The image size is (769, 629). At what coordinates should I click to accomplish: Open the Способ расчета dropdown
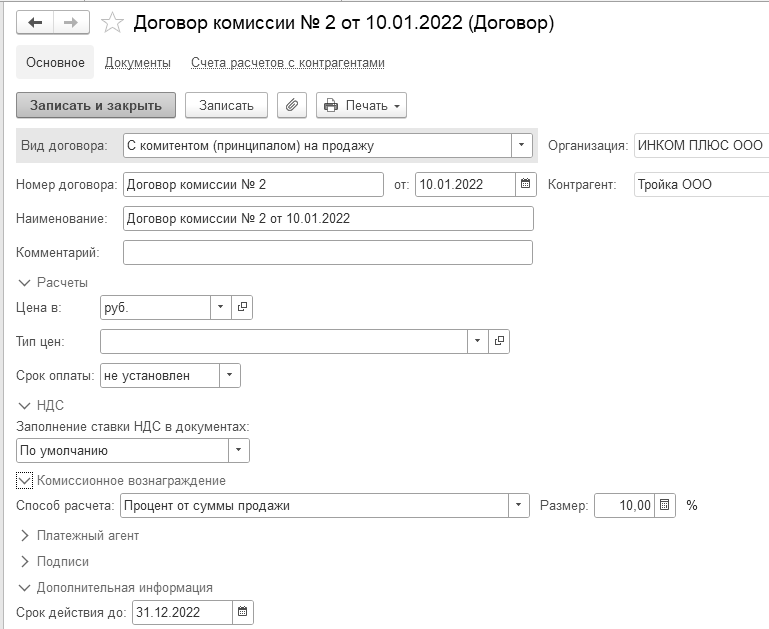click(x=519, y=505)
